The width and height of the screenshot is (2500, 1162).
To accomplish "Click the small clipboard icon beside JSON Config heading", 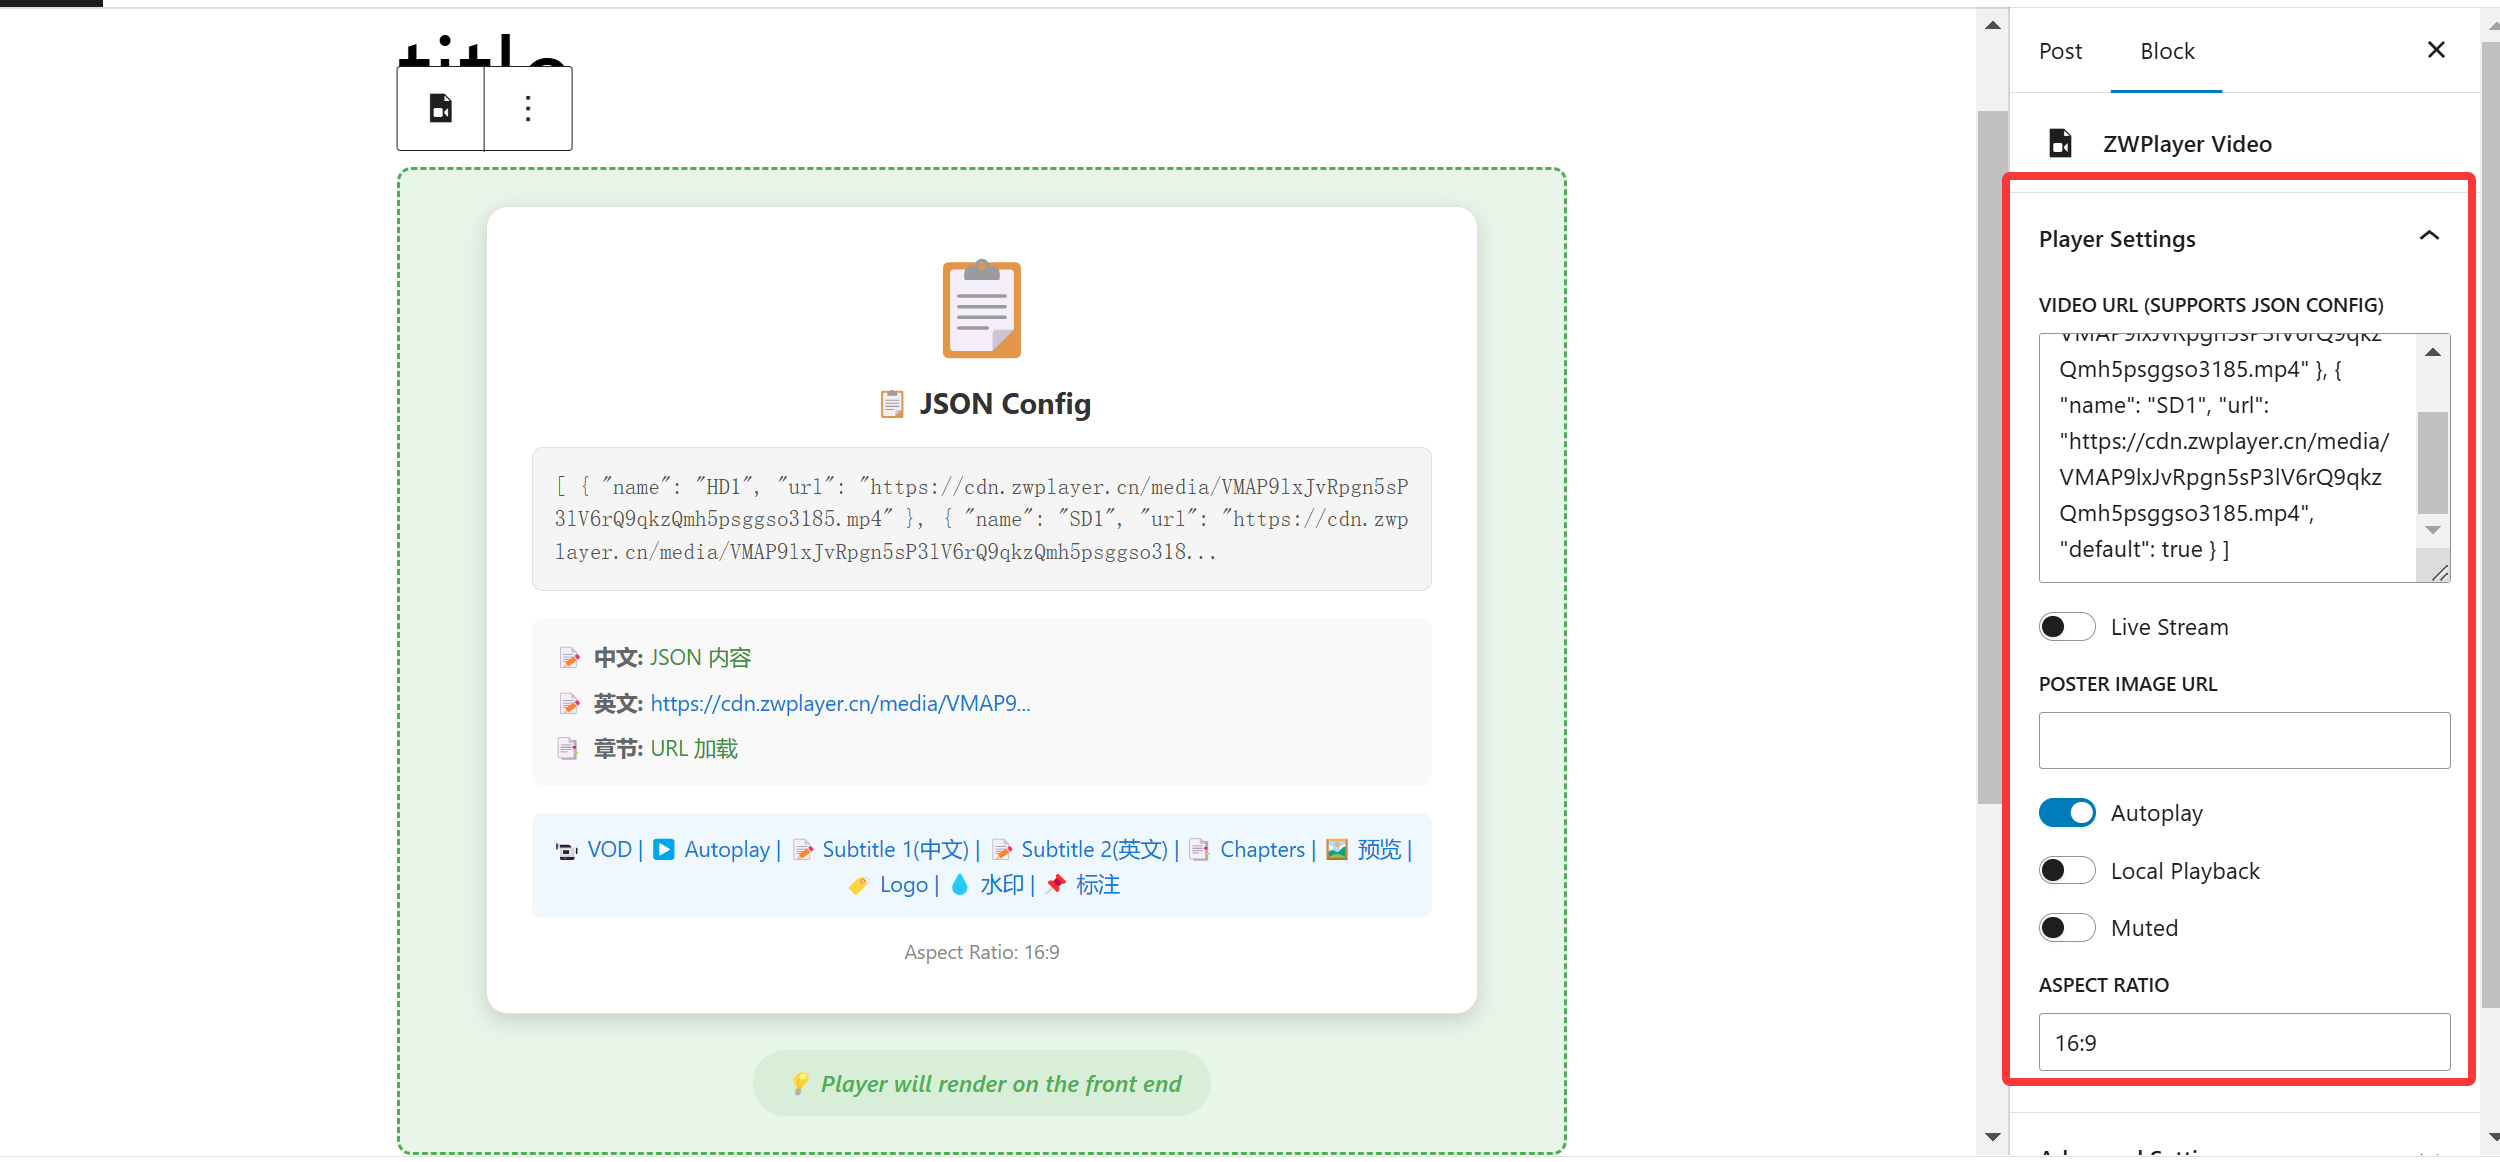I will point(891,404).
